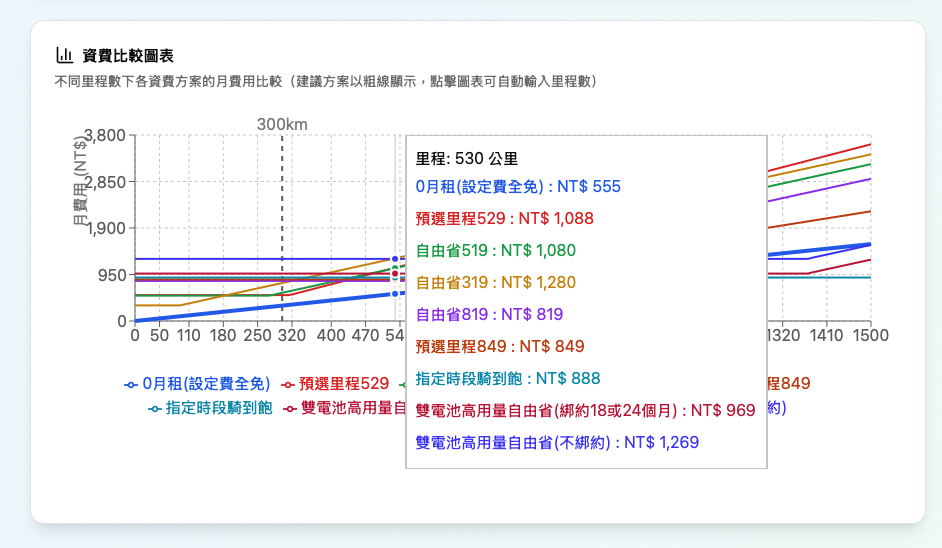This screenshot has height=548, width=942.
Task: Click y-axis tick label 950
Action: (112, 275)
